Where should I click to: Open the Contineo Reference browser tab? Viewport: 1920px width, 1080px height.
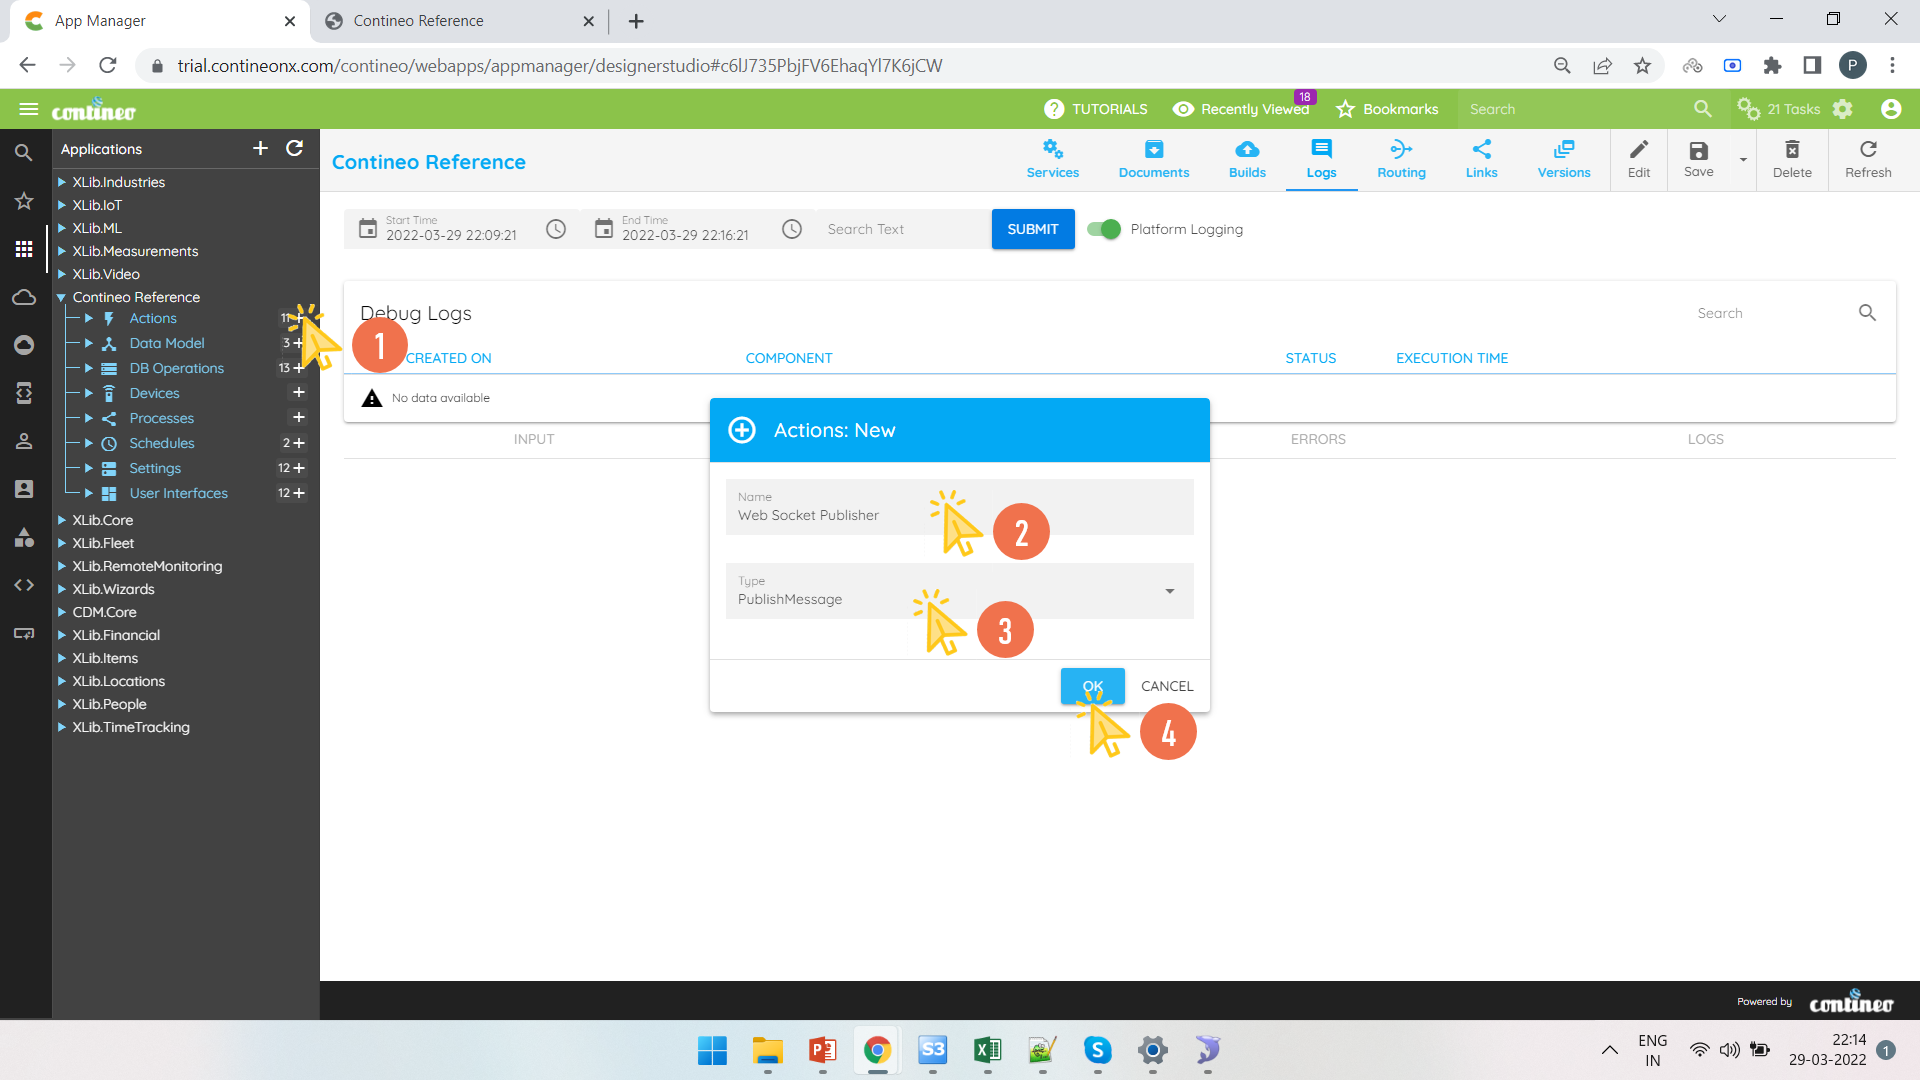pos(440,21)
